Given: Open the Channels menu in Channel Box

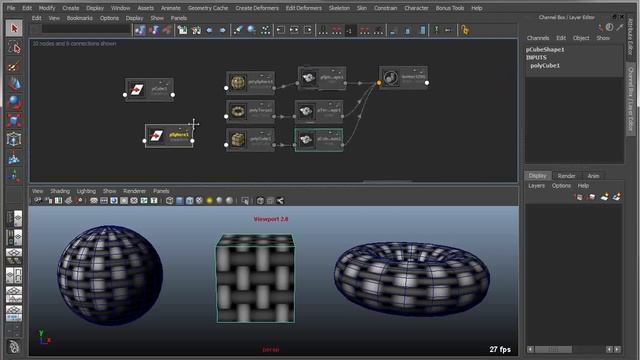Looking at the screenshot, I should [x=538, y=38].
